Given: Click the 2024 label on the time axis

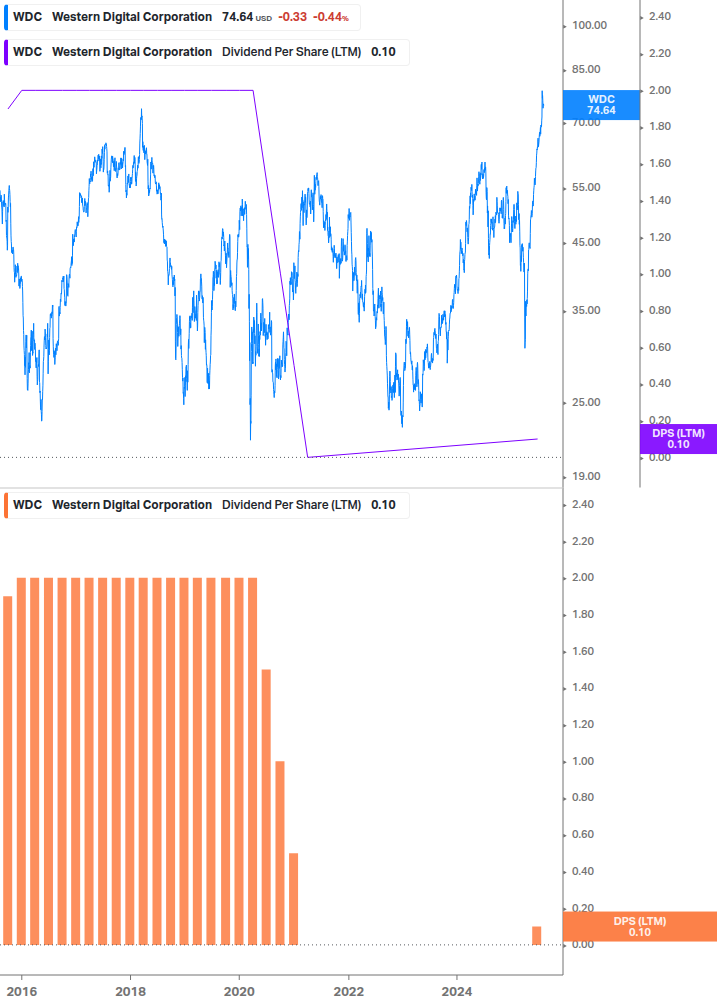Looking at the screenshot, I should point(457,992).
